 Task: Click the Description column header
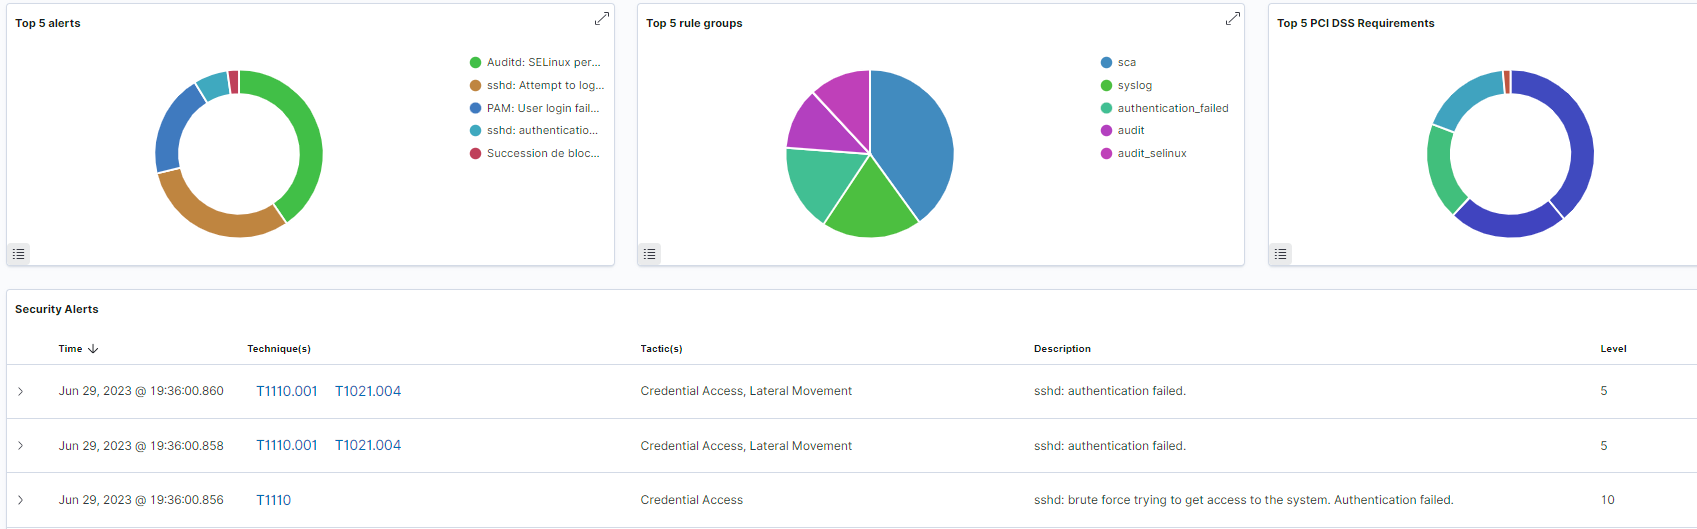click(x=1061, y=349)
